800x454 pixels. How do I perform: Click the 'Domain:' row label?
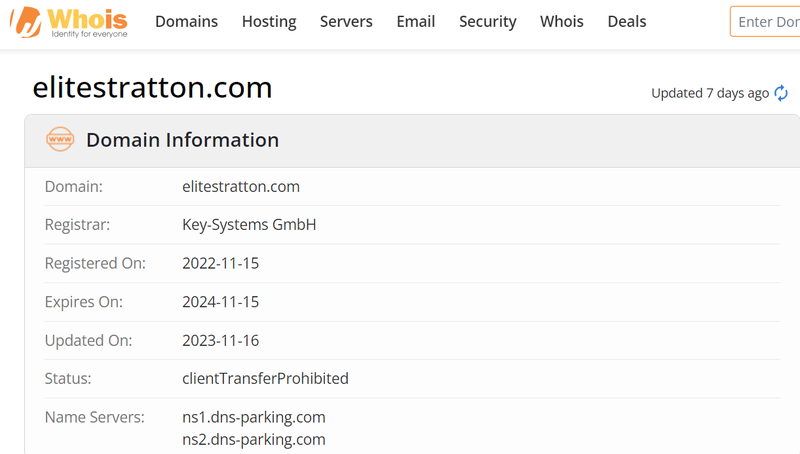[x=73, y=186]
